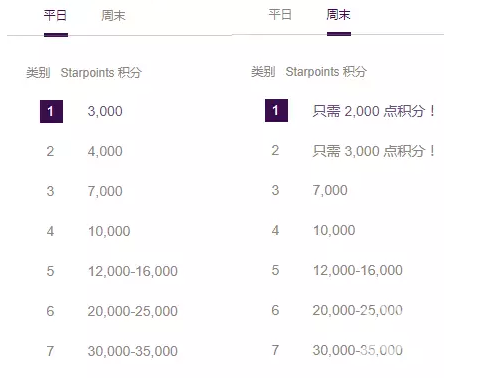
Task: Switch to 周末 tab in left table
Action: click(113, 16)
